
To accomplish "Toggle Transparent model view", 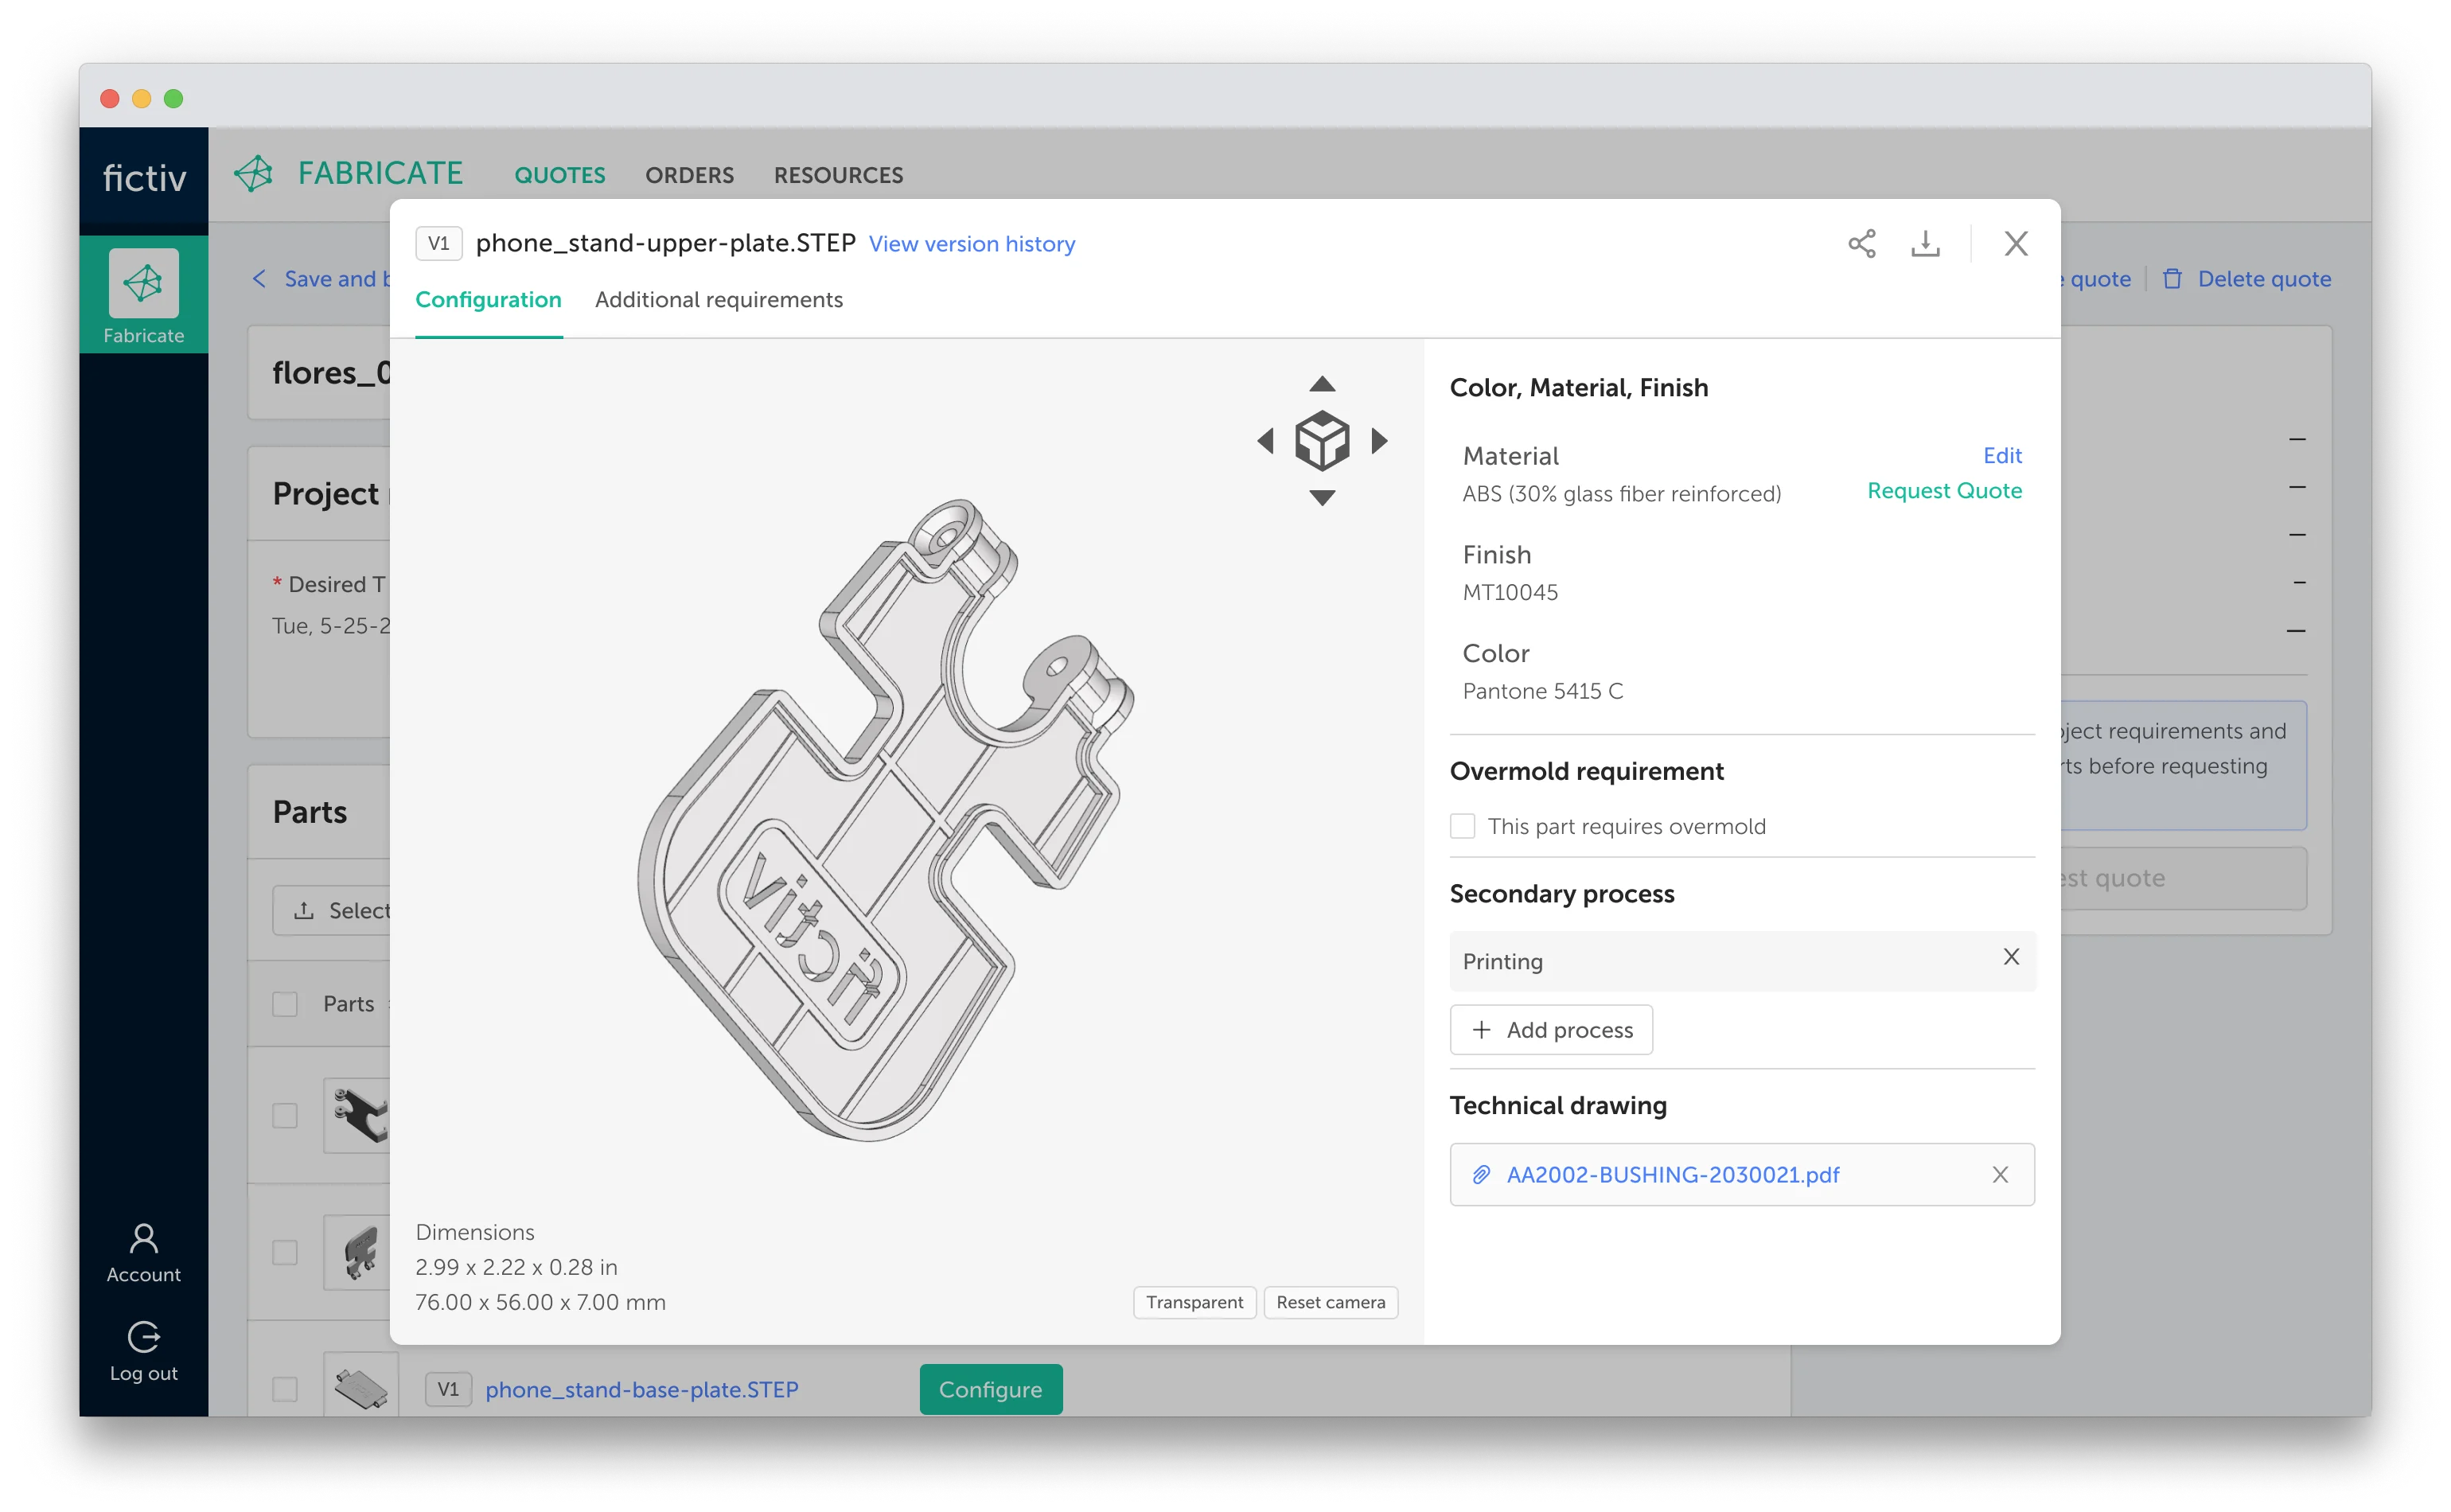I will tap(1194, 1302).
